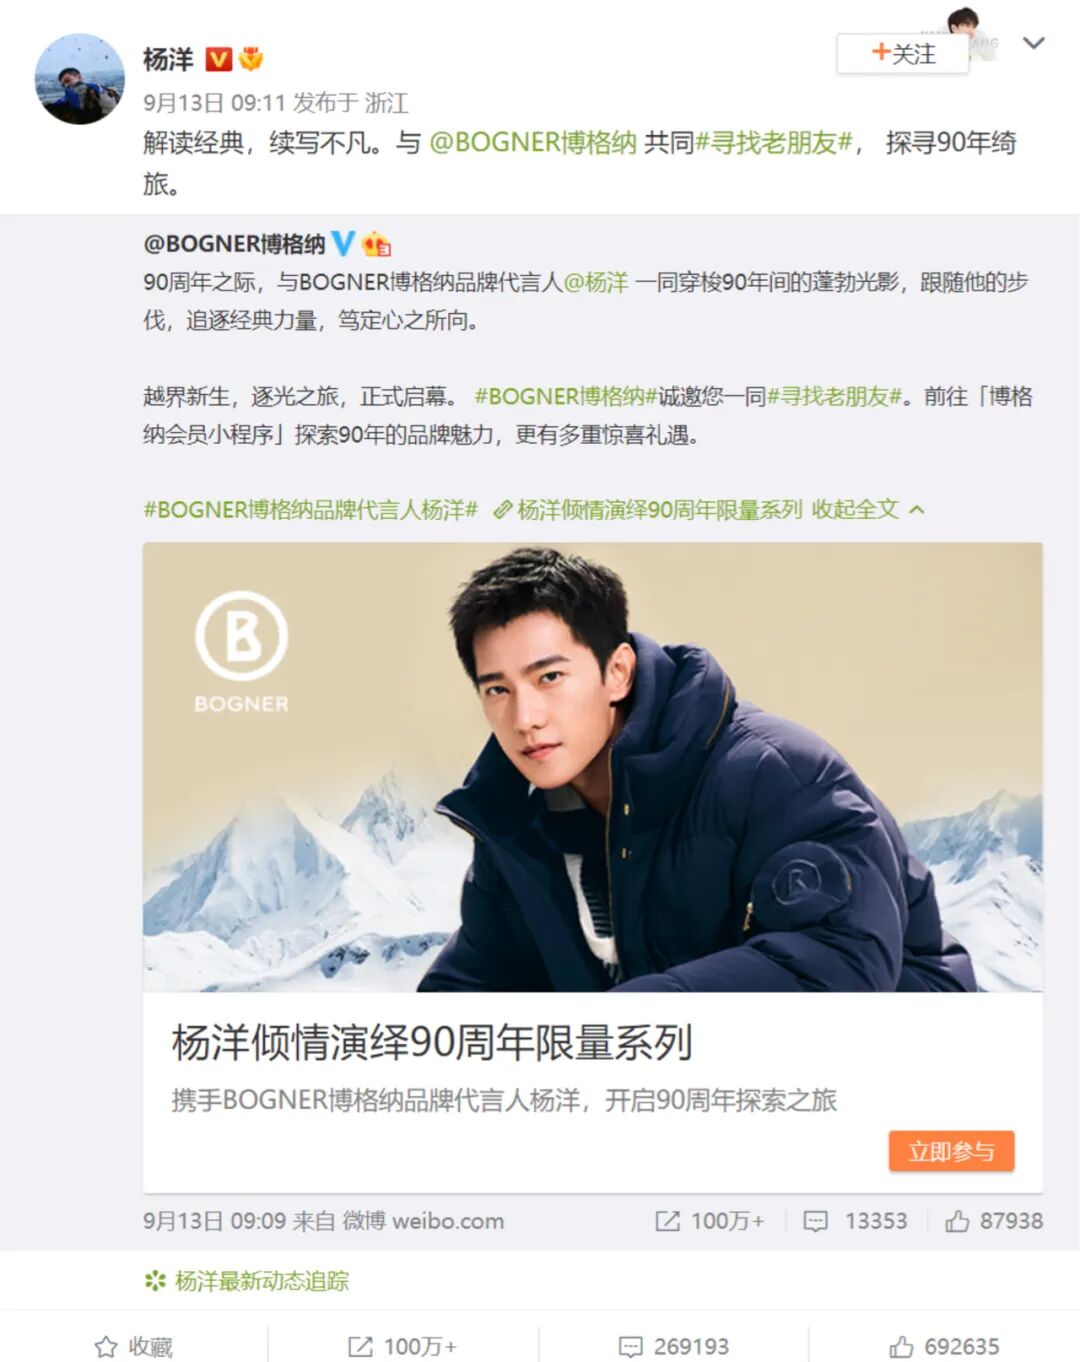Image resolution: width=1080 pixels, height=1362 pixels.
Task: Open the @BOGNER博格纳 mention link
Action: click(533, 143)
